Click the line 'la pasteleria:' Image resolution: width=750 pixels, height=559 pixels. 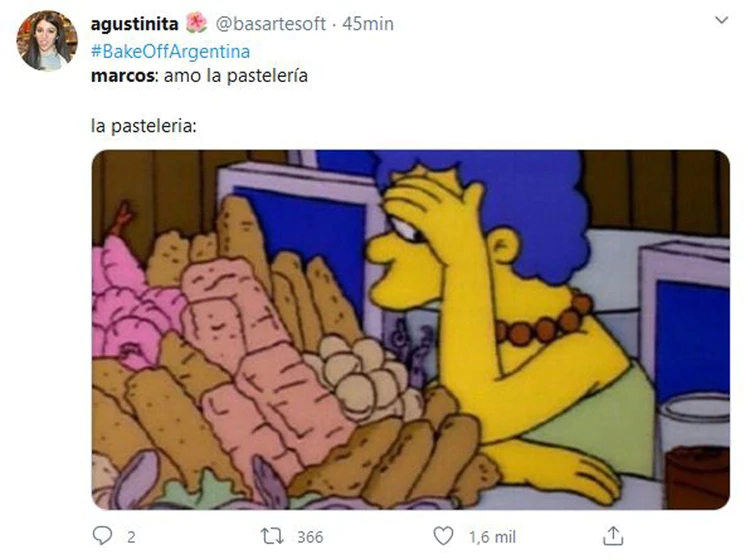pos(143,126)
